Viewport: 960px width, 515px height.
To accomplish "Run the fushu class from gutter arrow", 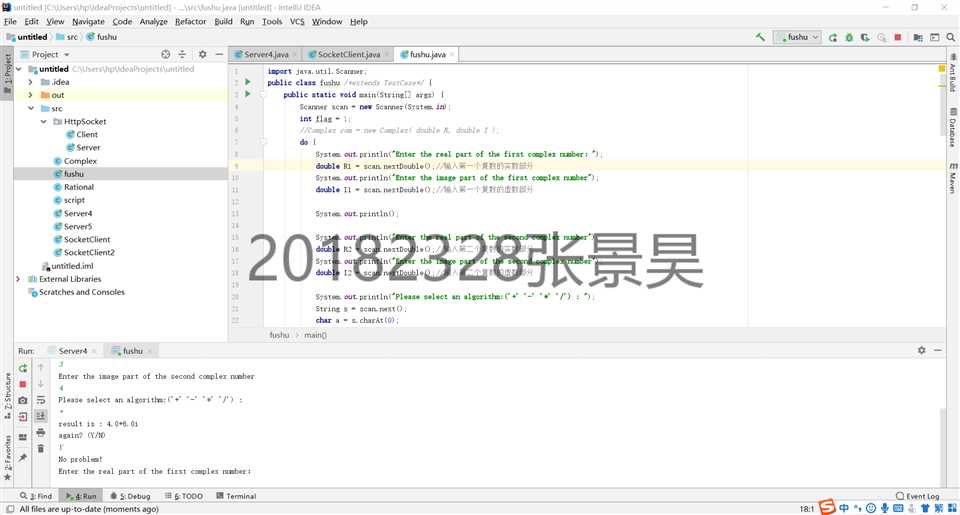I will tap(247, 82).
